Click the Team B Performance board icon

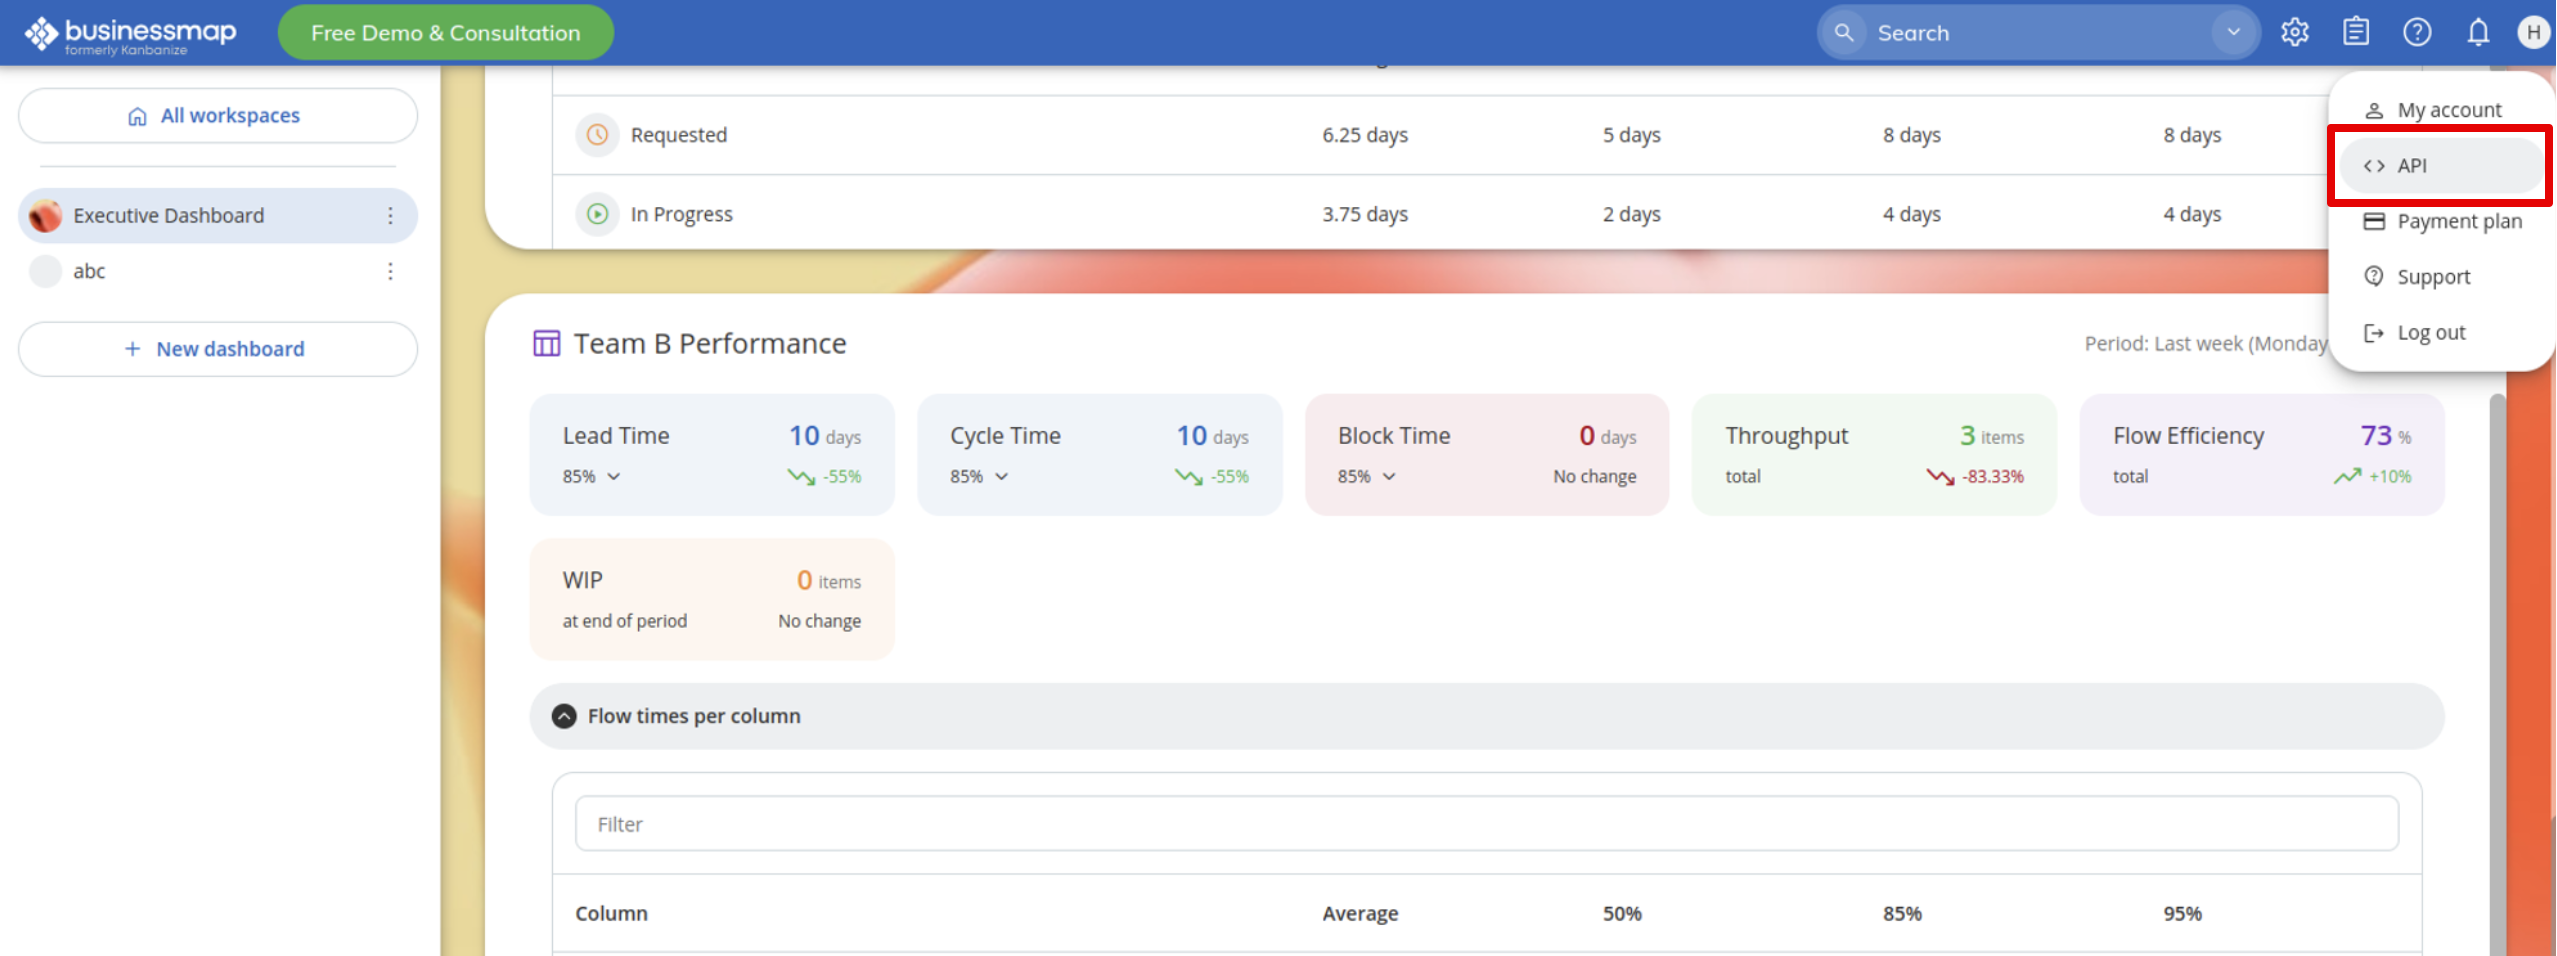(546, 344)
